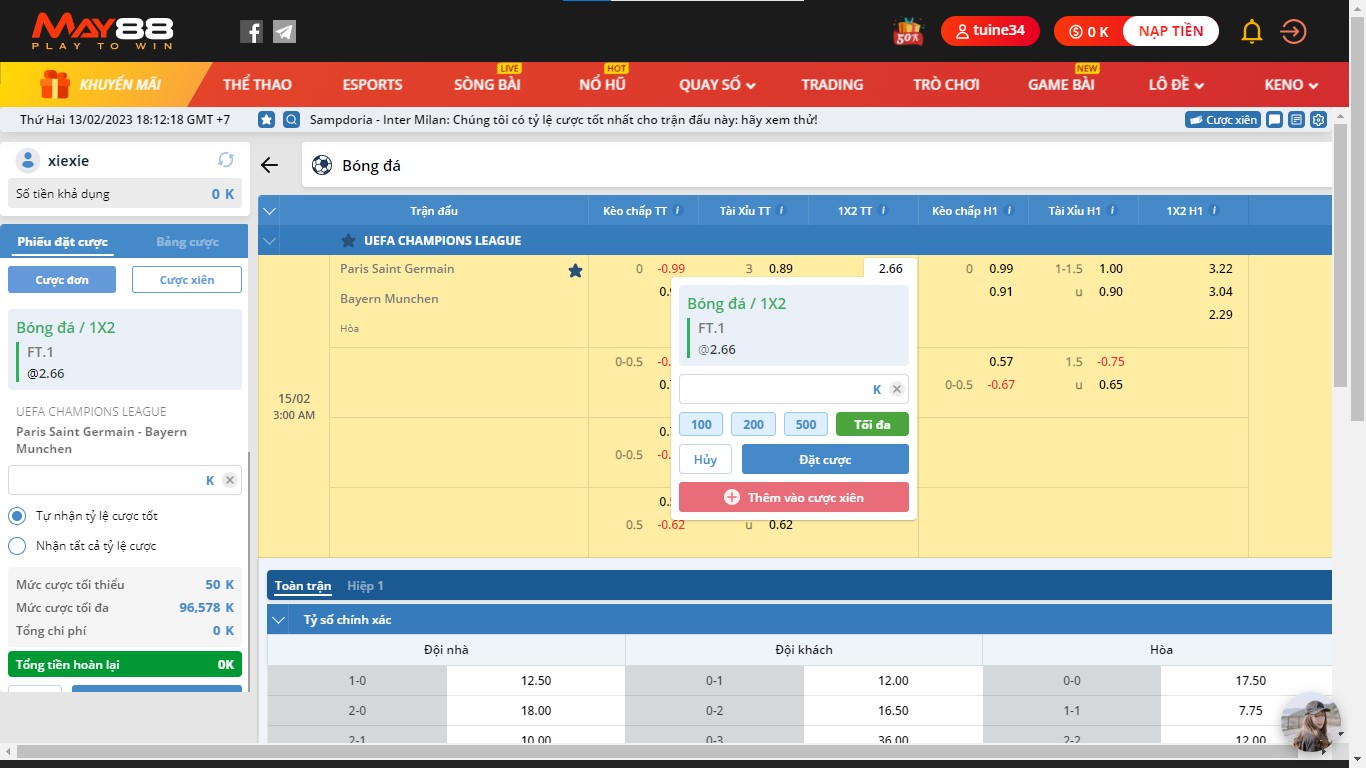Select 'Tự nhận tỷ lệ cược tốt' option
The image size is (1366, 768).
click(17, 516)
